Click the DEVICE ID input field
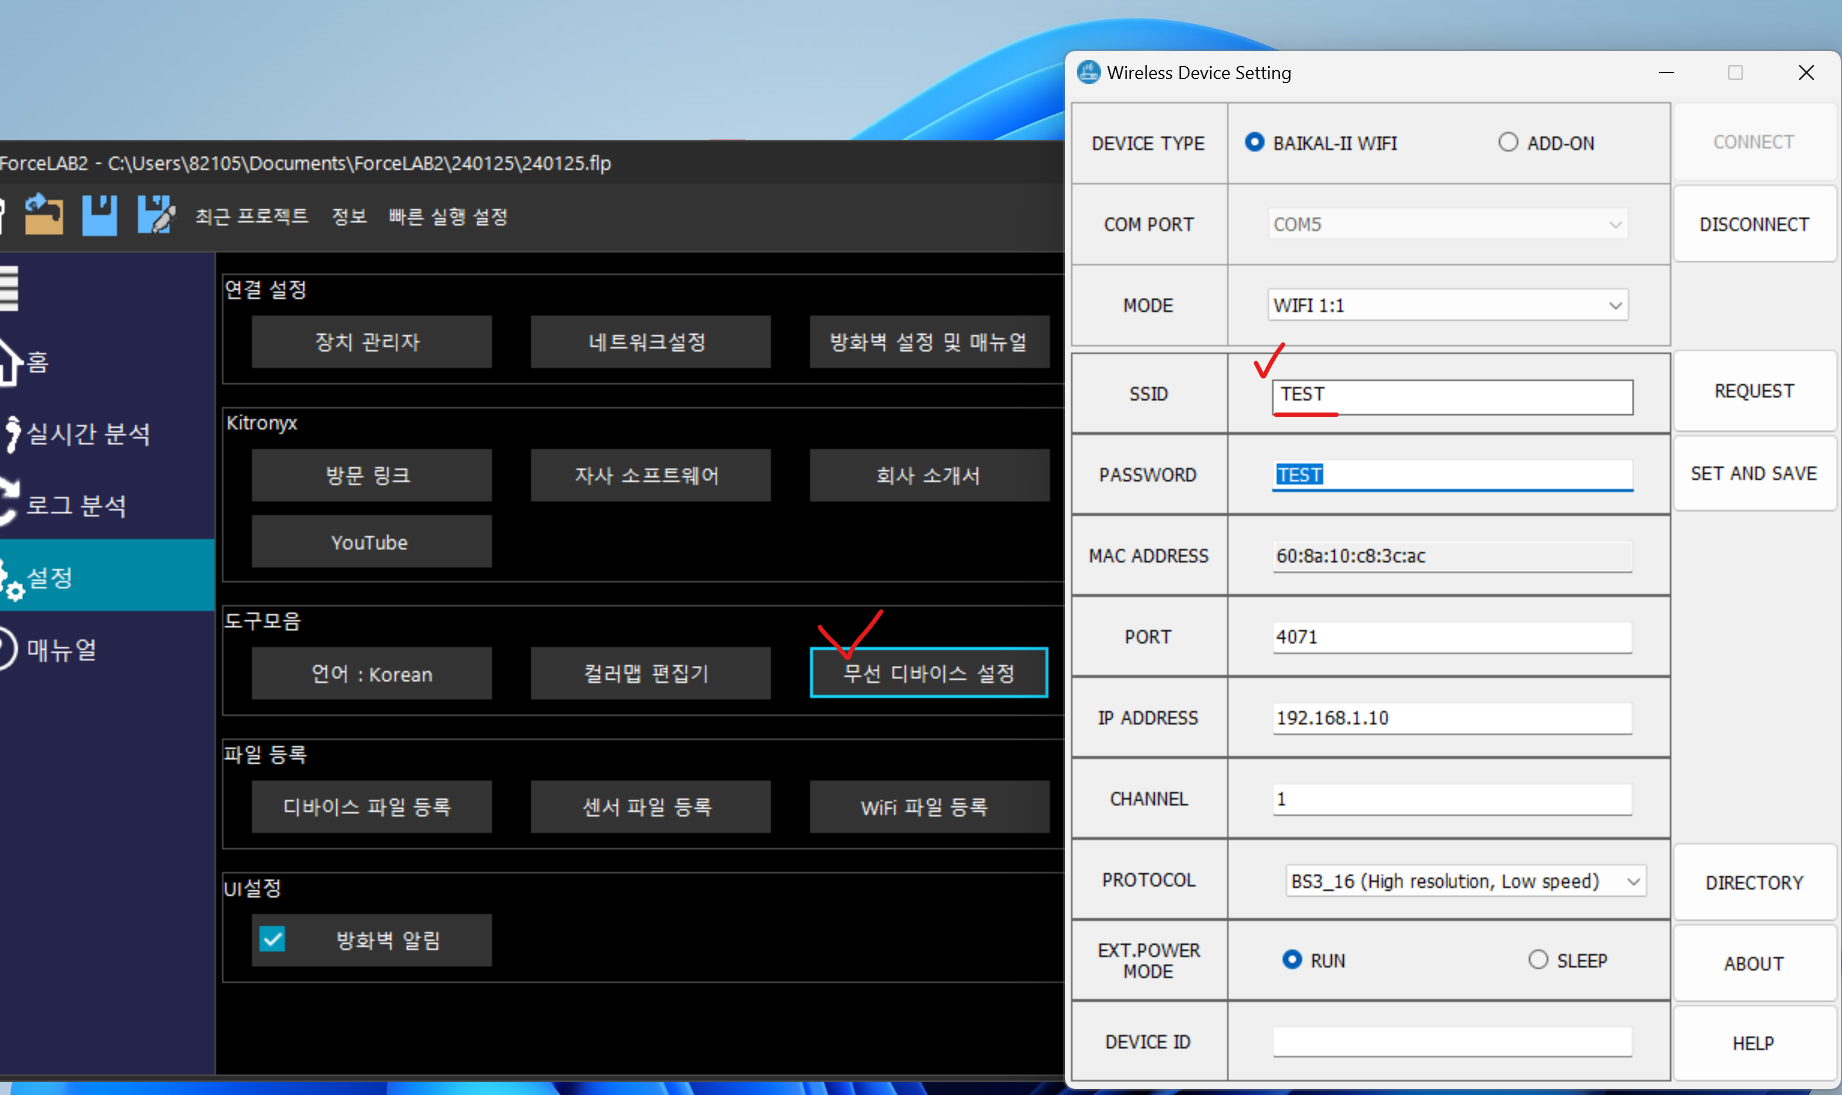This screenshot has height=1095, width=1842. [1453, 1042]
